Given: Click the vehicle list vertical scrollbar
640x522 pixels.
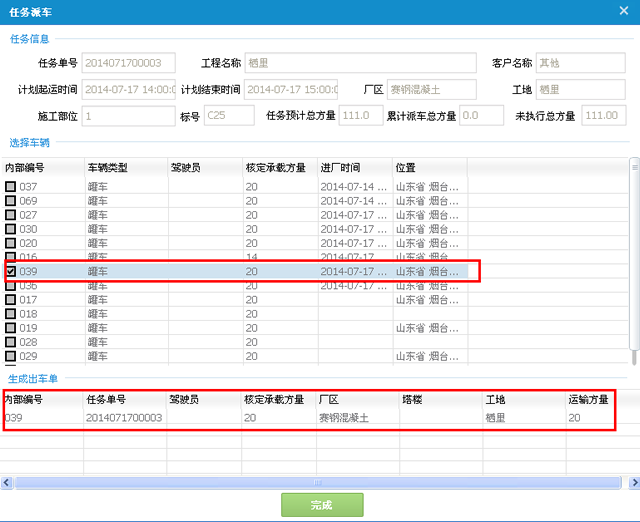Looking at the screenshot, I should (633, 260).
